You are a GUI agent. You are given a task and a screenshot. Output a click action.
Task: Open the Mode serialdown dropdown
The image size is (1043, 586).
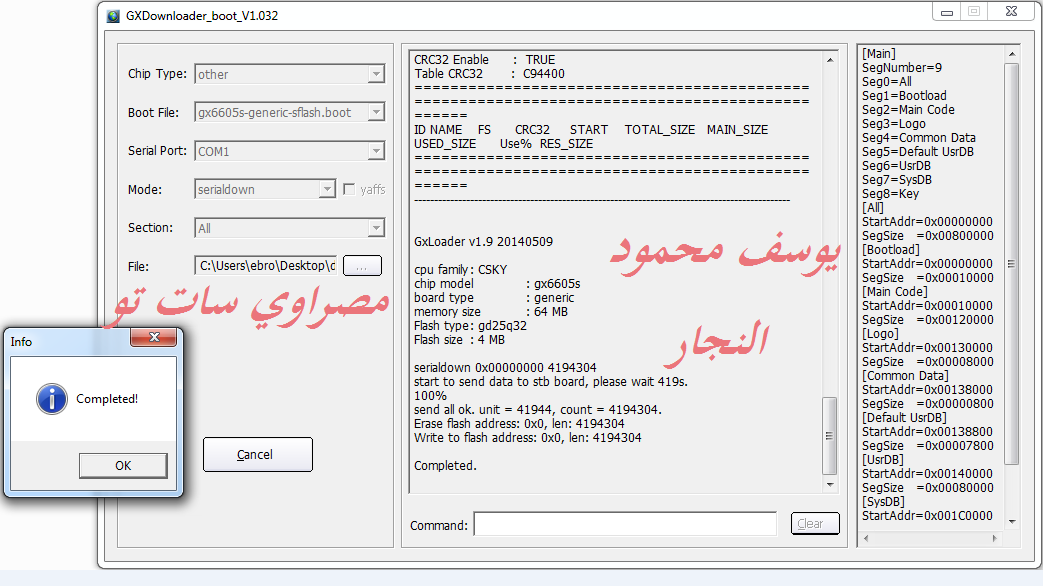pos(327,189)
